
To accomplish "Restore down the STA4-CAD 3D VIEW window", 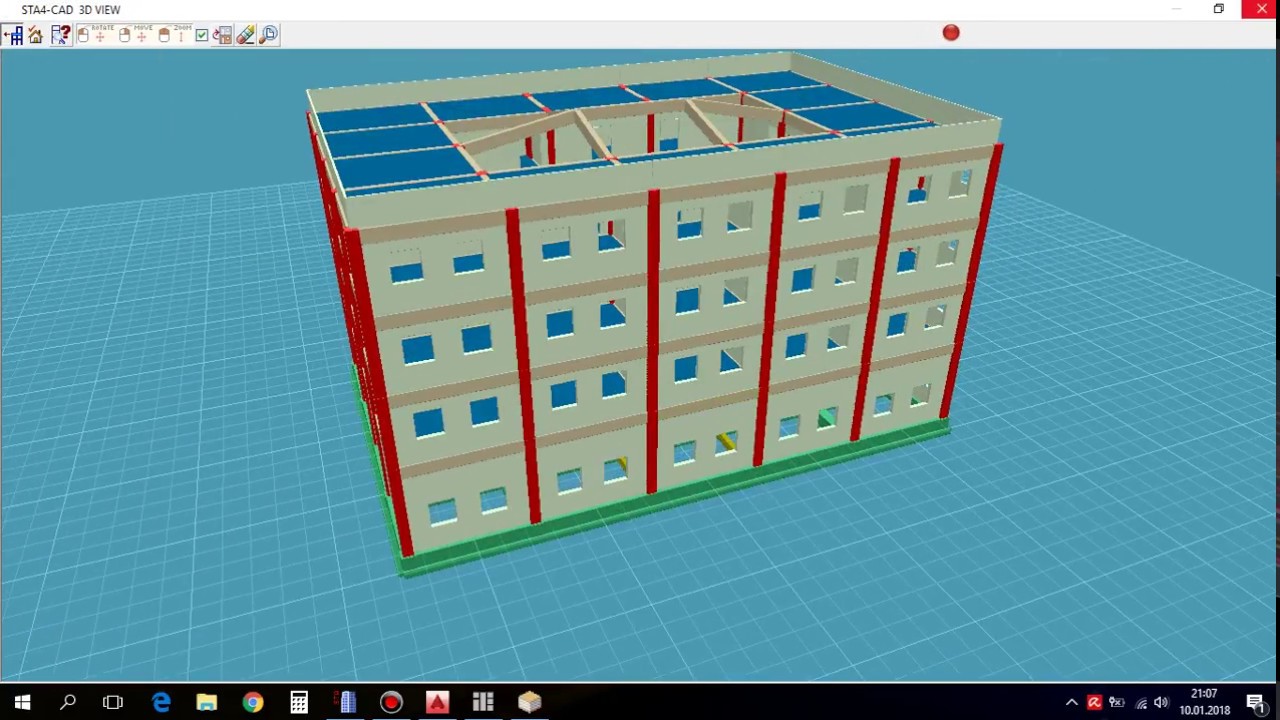I will click(1219, 9).
